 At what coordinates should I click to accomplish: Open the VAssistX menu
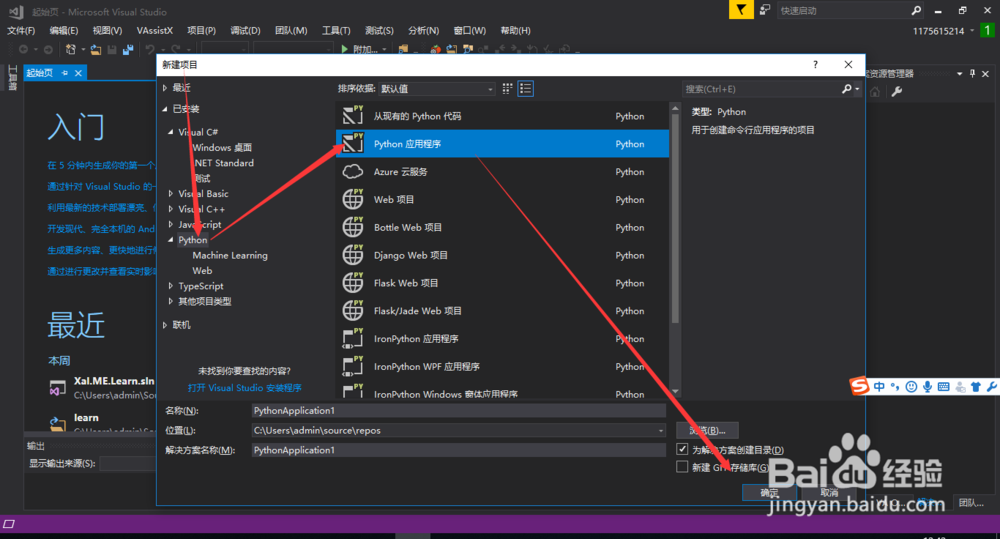point(154,31)
